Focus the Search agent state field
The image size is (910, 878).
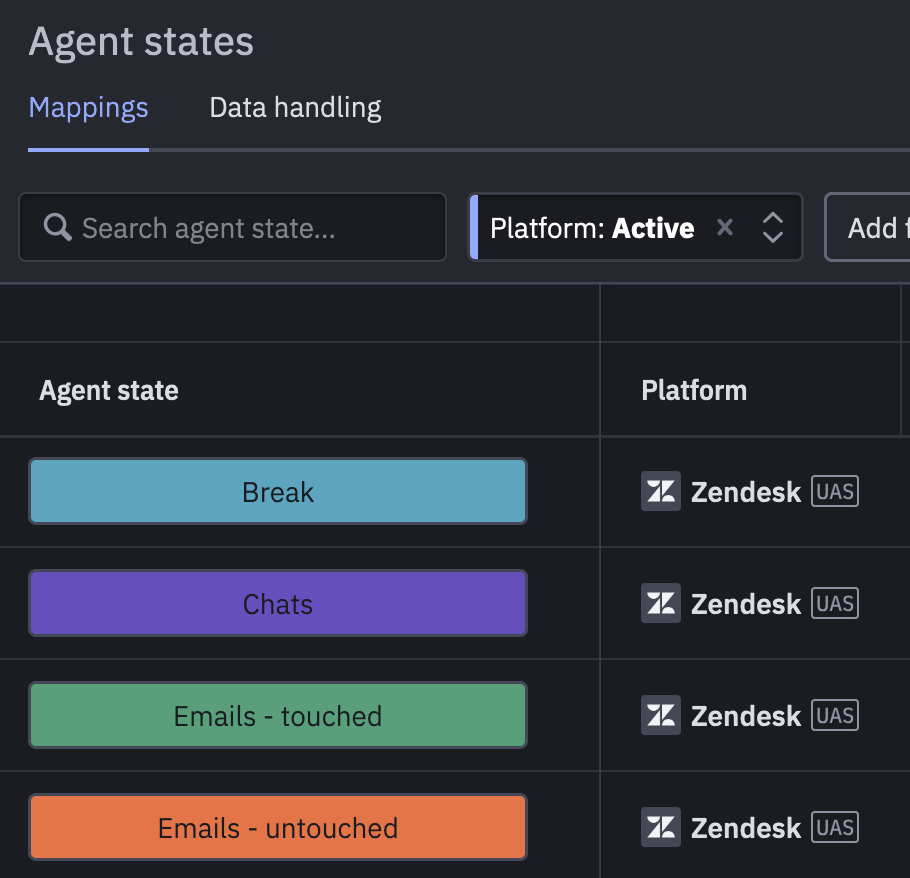(x=232, y=227)
